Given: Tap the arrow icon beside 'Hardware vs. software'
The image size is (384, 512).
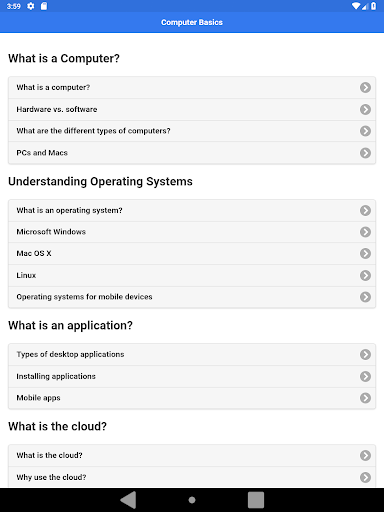Looking at the screenshot, I should [x=365, y=109].
